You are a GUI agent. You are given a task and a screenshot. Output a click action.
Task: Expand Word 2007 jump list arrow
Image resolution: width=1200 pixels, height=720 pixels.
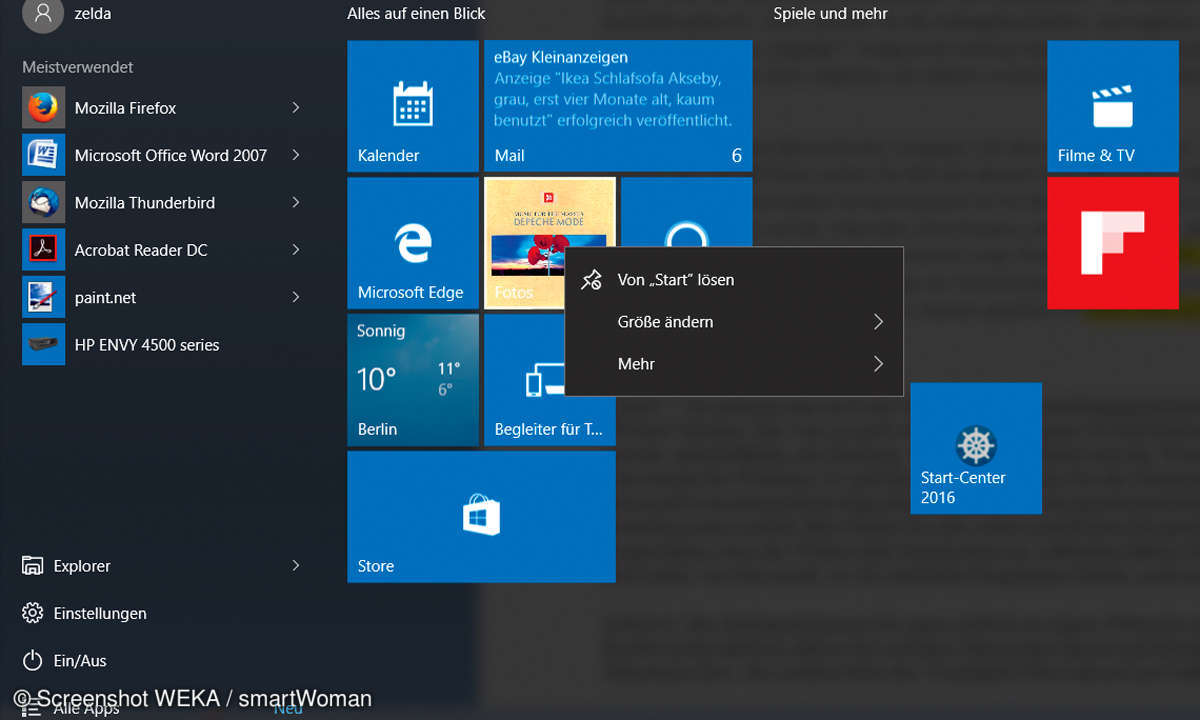tap(296, 155)
